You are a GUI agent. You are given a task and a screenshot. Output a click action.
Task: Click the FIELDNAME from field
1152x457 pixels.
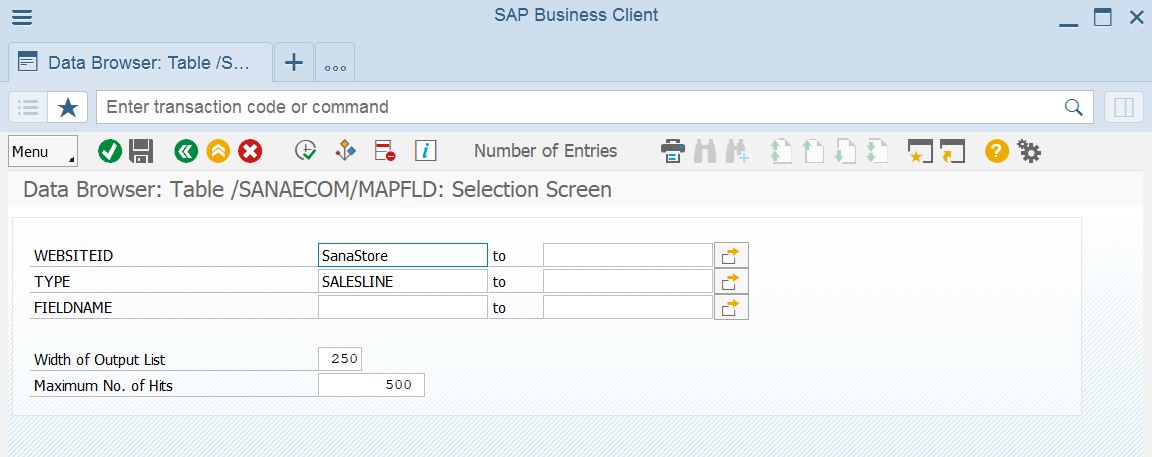click(403, 307)
